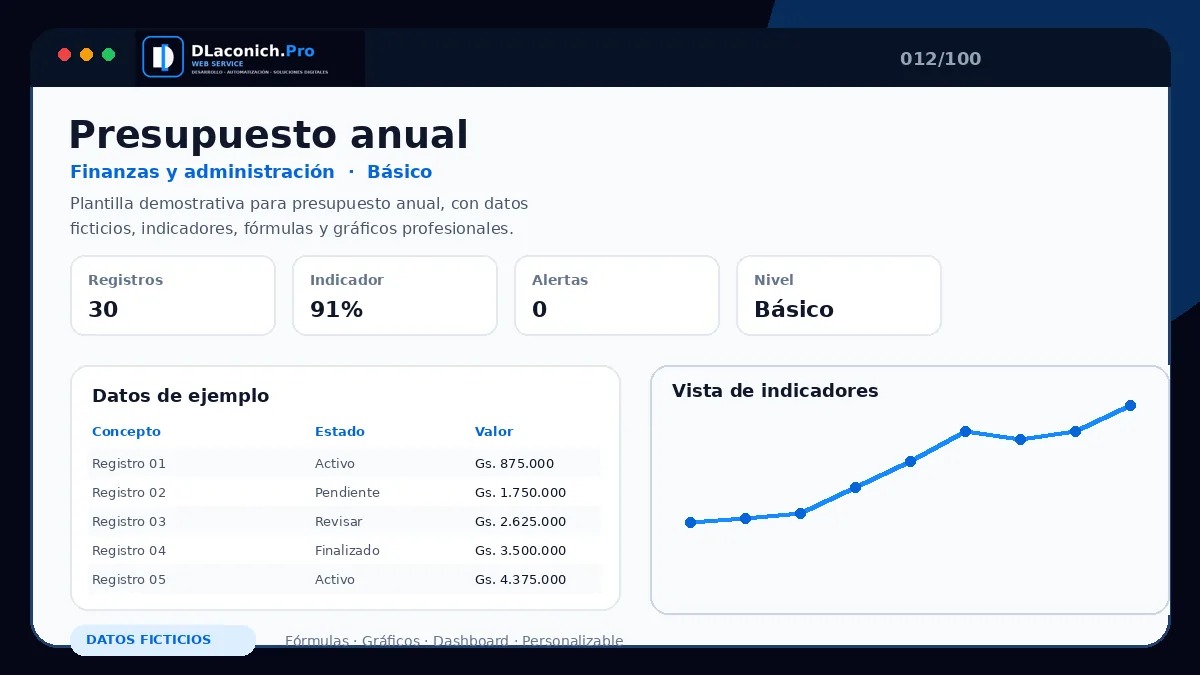The height and width of the screenshot is (675, 1200).
Task: Click the Gs. 2.625.000 value
Action: pos(520,522)
